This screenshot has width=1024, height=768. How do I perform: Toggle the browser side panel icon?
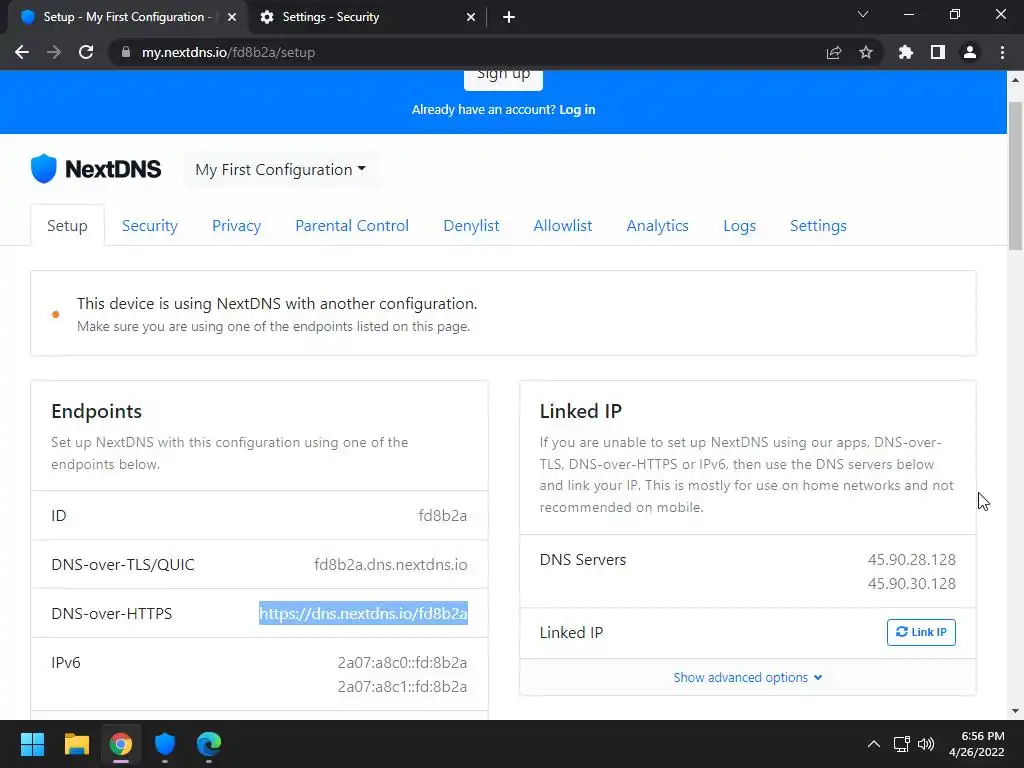coord(938,52)
